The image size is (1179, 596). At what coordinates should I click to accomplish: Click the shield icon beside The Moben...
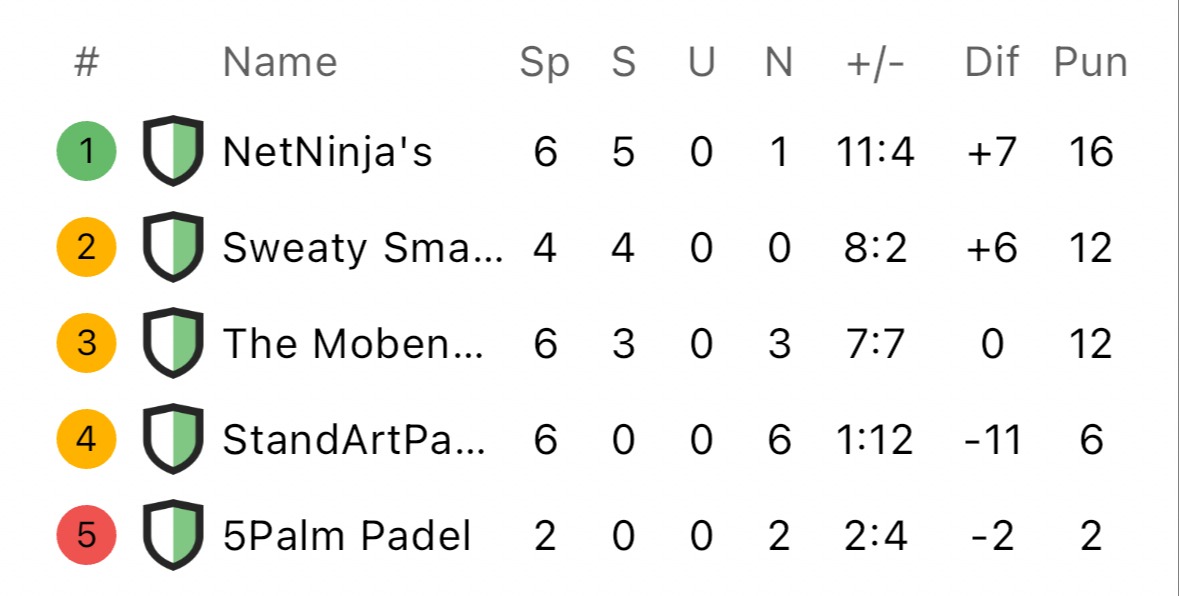(173, 343)
